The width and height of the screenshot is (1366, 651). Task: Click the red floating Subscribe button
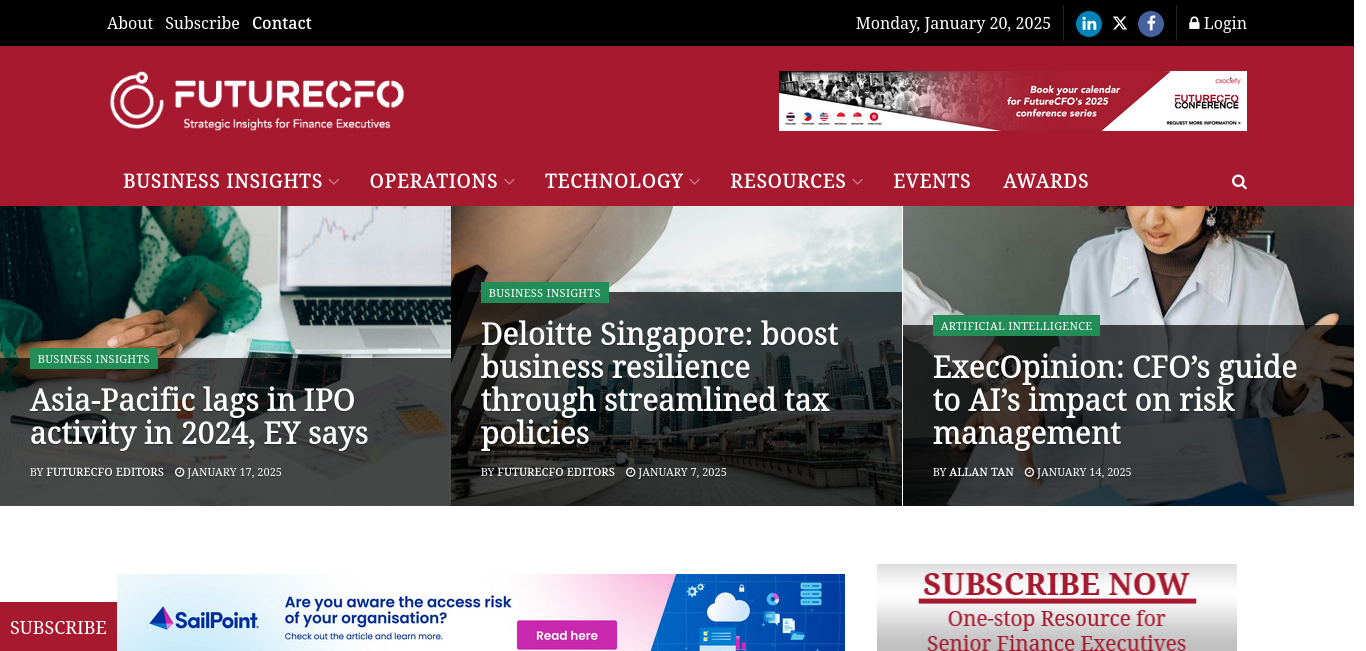click(x=58, y=627)
